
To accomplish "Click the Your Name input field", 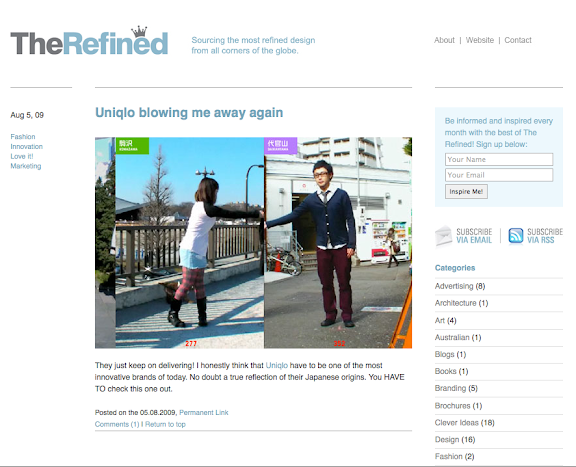I will click(499, 159).
